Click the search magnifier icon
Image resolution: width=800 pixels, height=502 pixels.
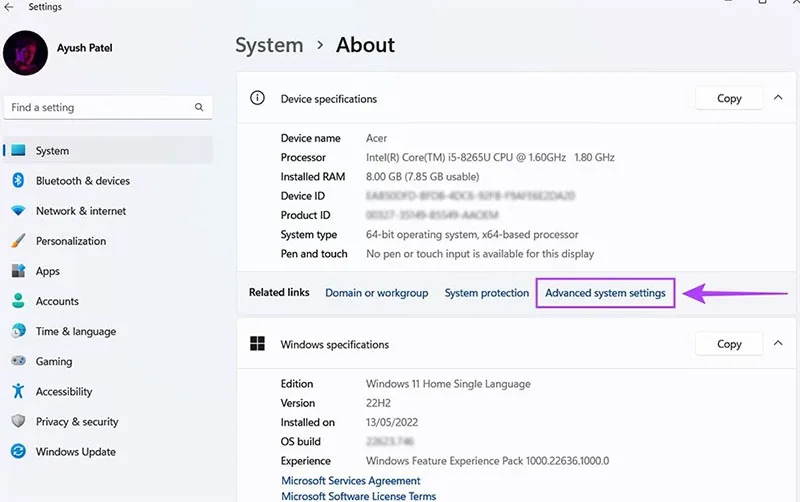point(199,107)
